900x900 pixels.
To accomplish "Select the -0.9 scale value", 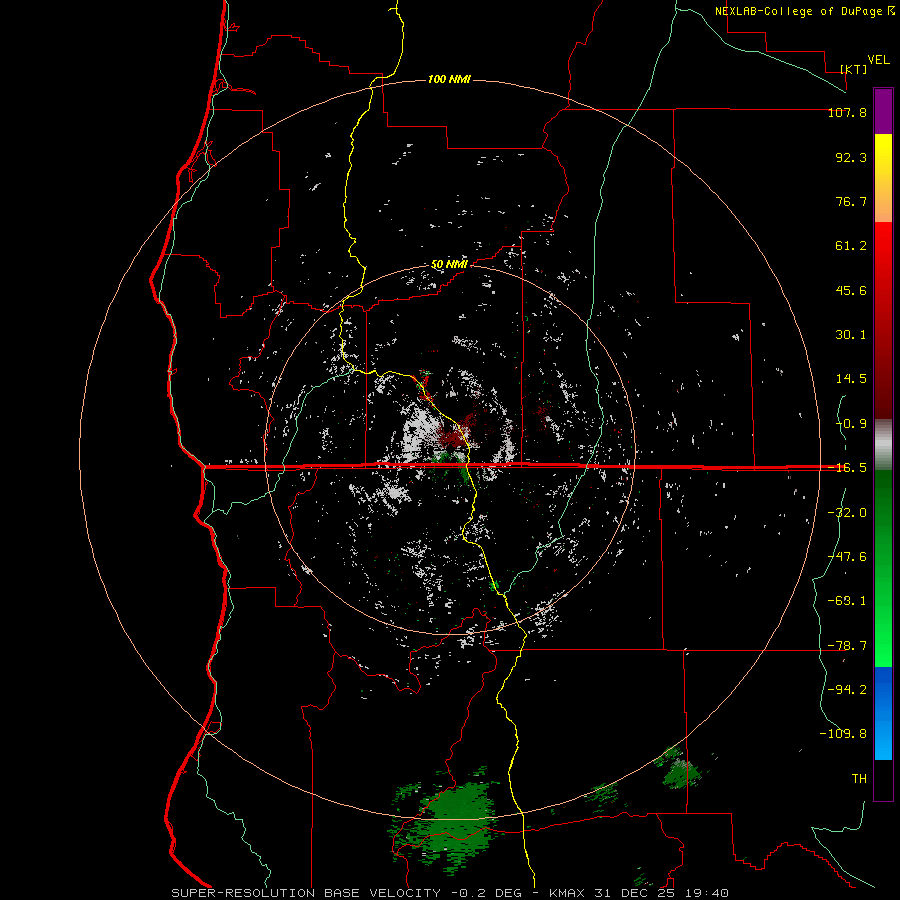I will coord(851,424).
